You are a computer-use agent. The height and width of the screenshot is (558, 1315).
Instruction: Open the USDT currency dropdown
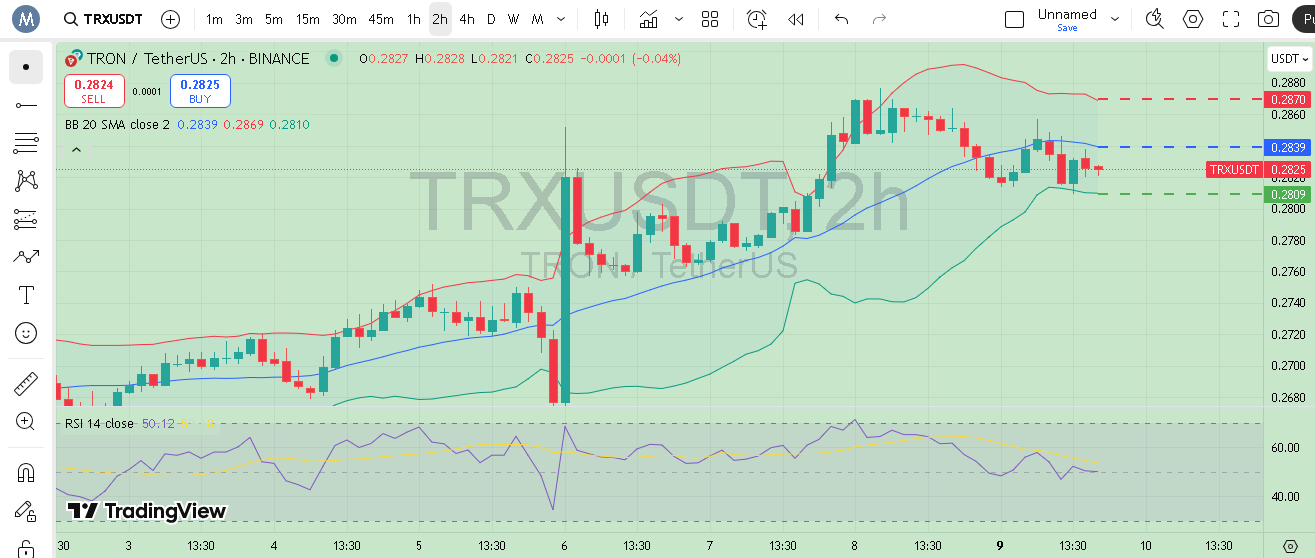[1289, 59]
